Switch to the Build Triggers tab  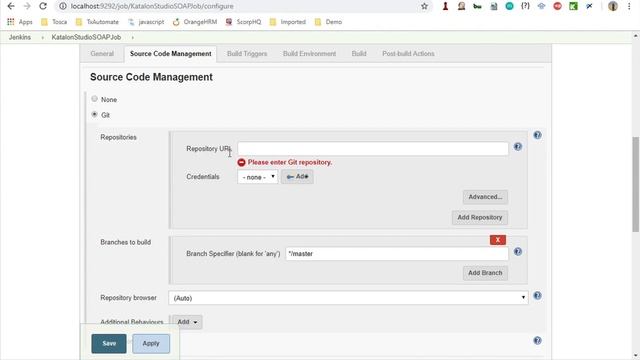247,53
